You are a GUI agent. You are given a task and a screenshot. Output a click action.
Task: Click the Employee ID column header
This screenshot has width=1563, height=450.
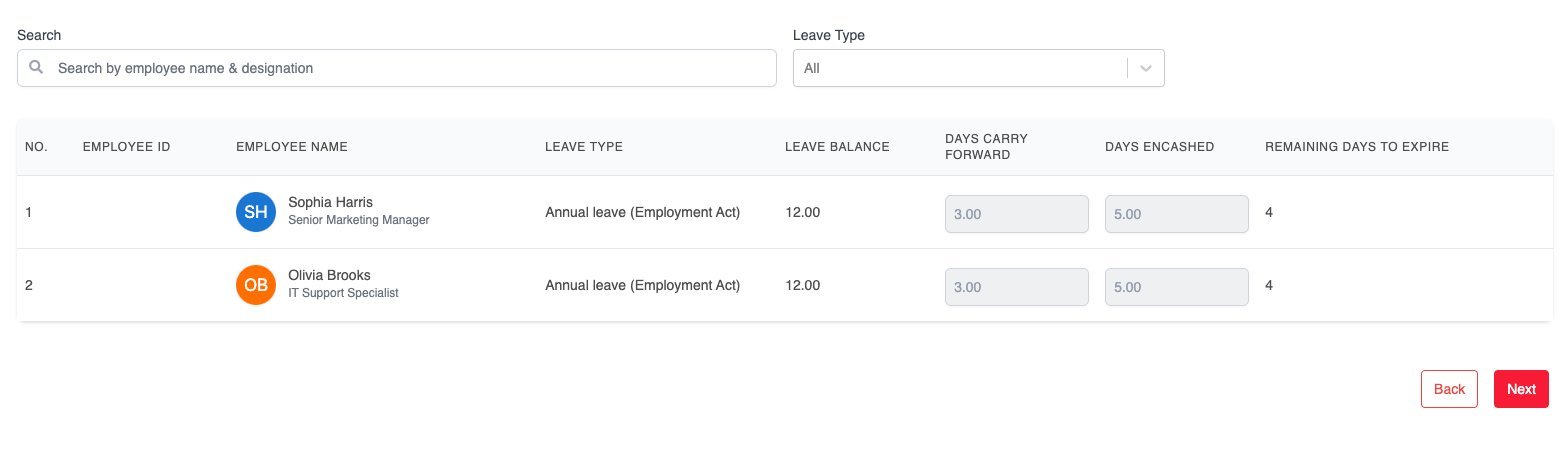126,147
